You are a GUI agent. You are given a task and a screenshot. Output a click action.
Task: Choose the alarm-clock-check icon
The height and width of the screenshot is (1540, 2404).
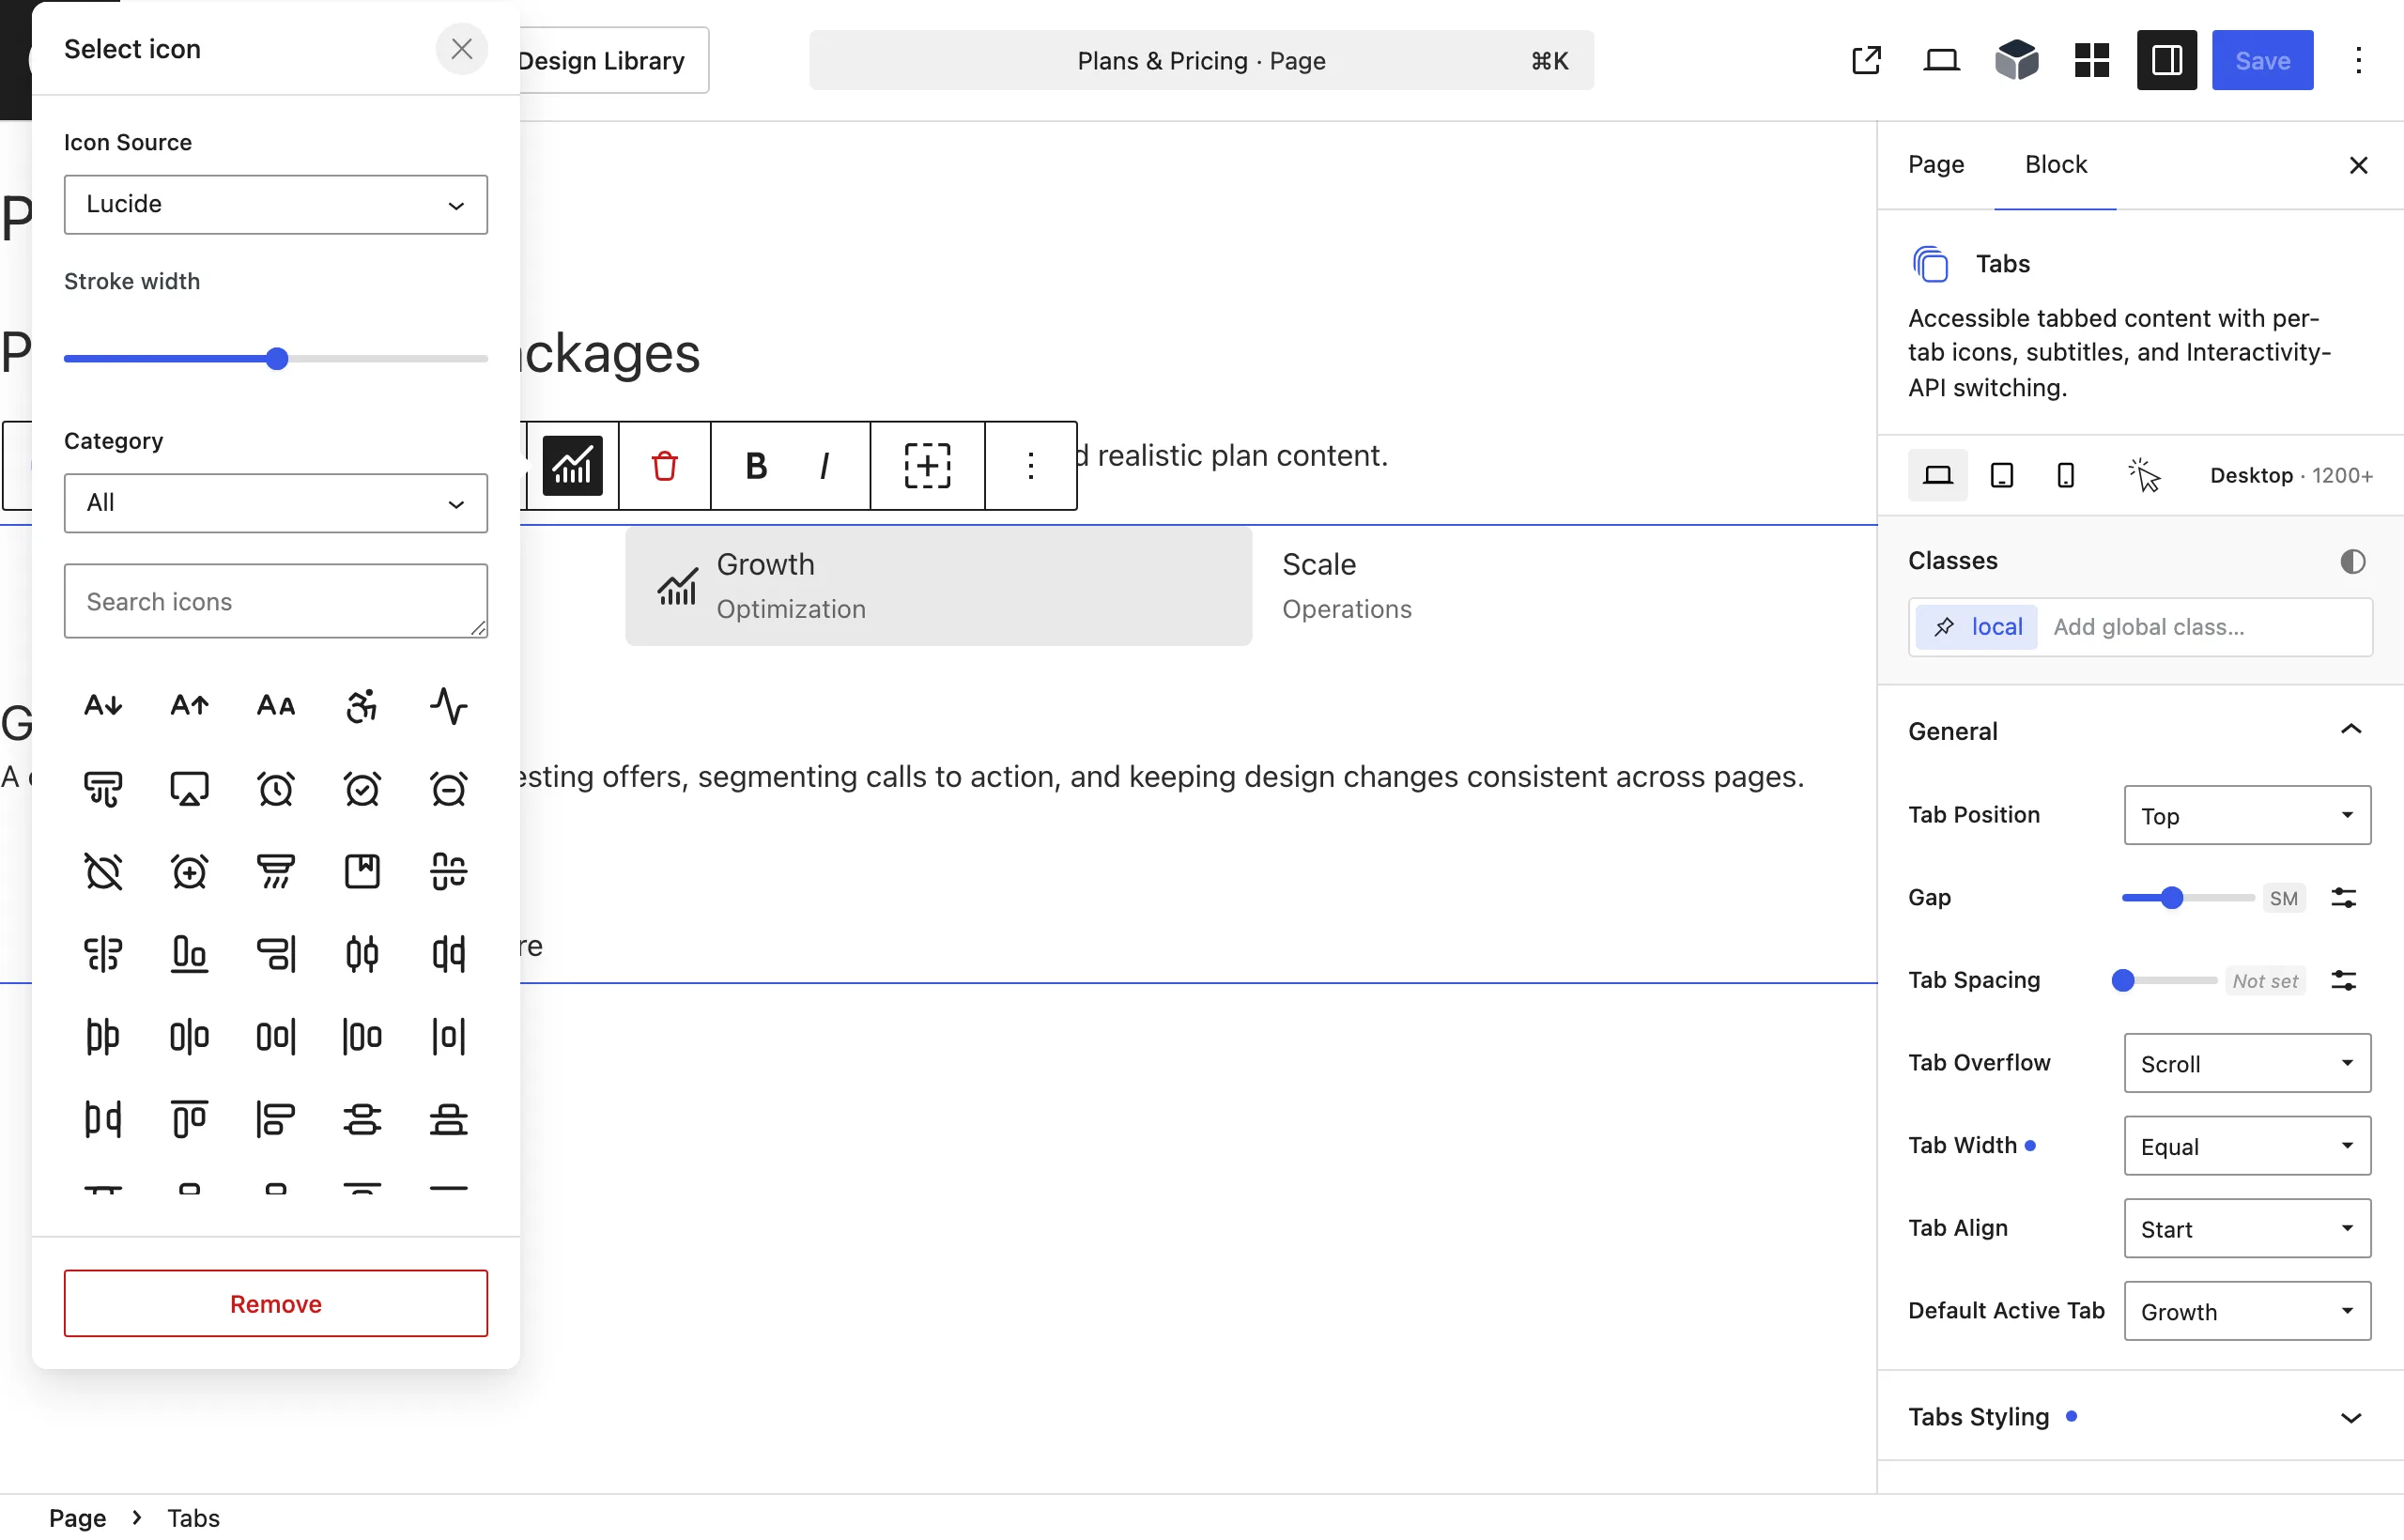(x=362, y=789)
